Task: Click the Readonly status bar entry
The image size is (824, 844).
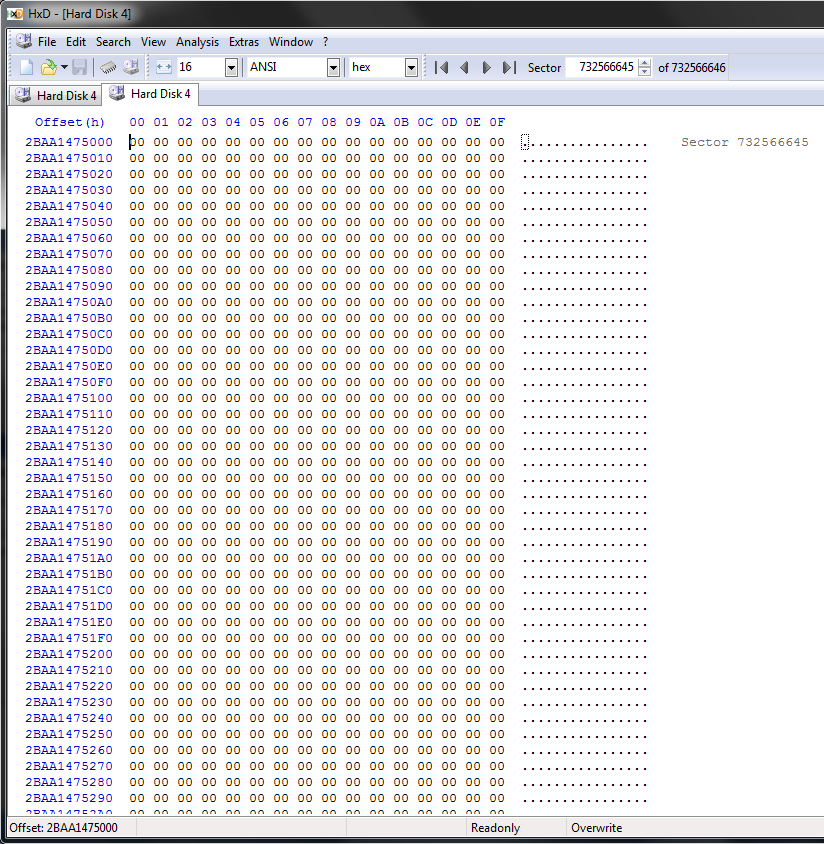Action: click(x=495, y=828)
